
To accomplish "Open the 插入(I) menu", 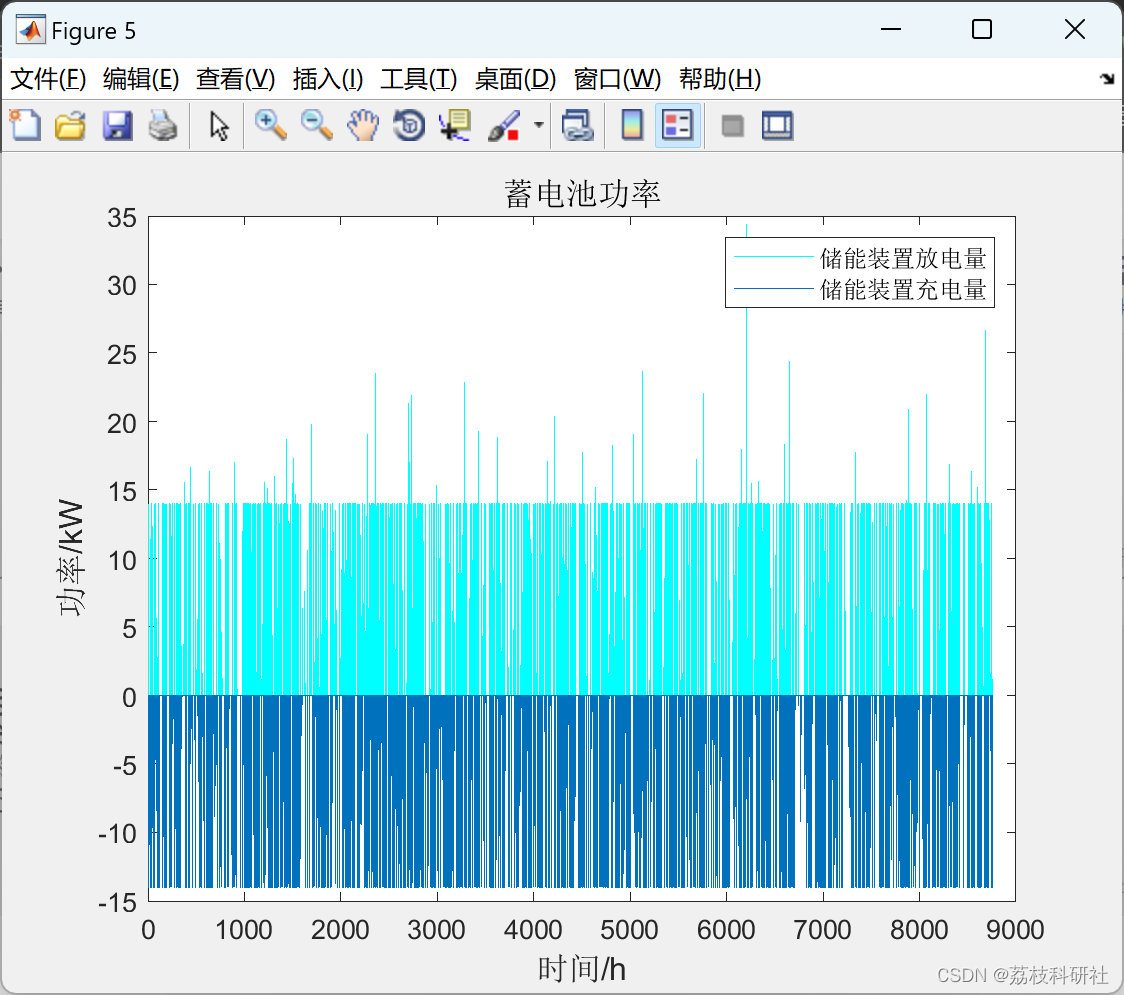I will pyautogui.click(x=328, y=79).
